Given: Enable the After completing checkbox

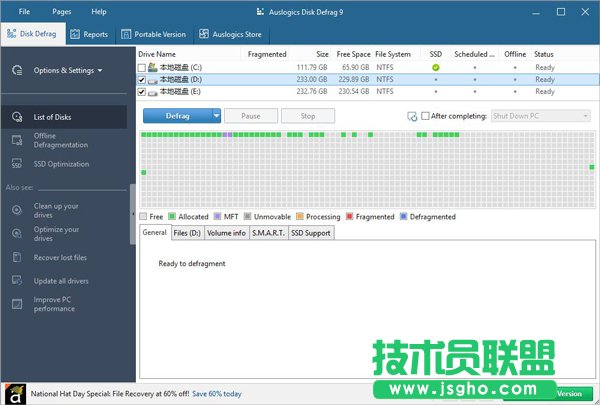Looking at the screenshot, I should [426, 116].
